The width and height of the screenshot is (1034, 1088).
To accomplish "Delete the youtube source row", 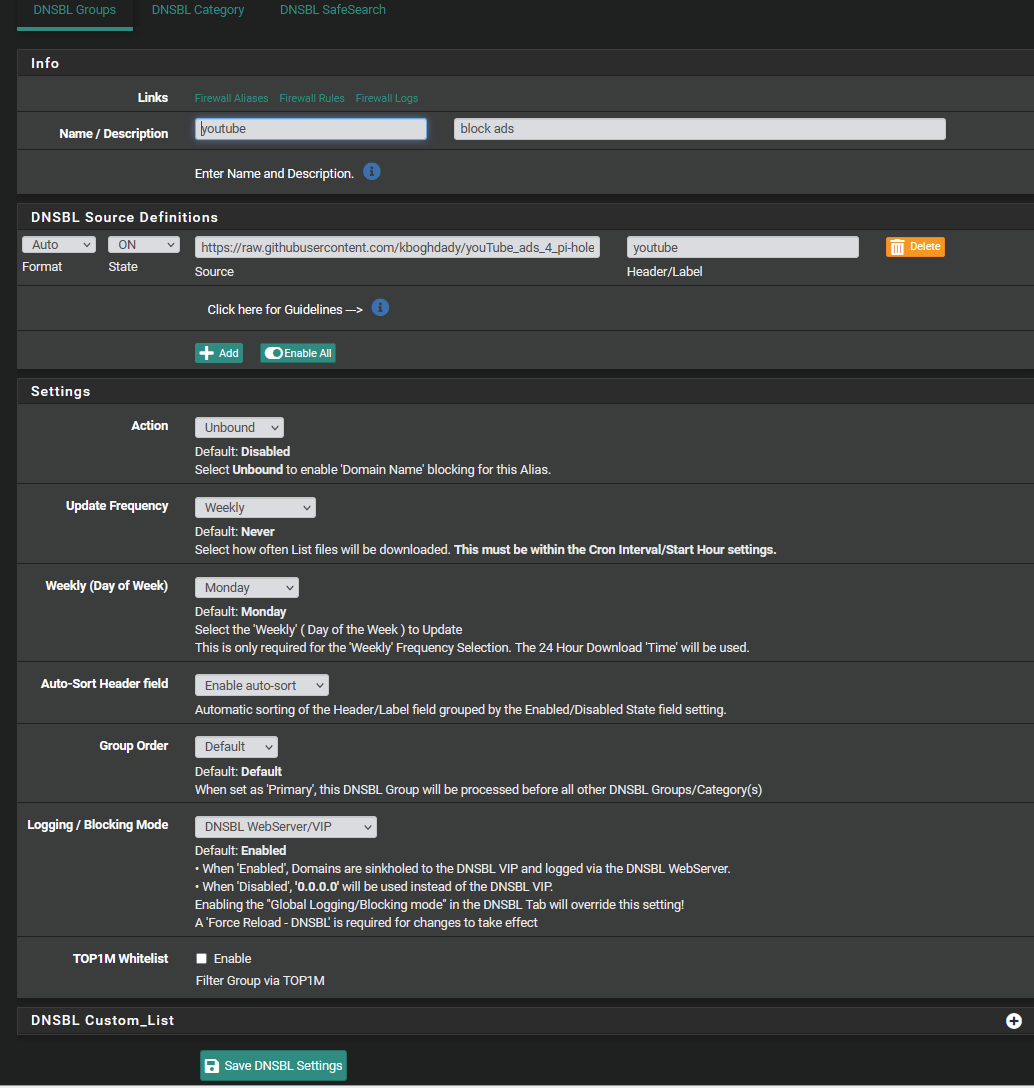I will tap(915, 247).
